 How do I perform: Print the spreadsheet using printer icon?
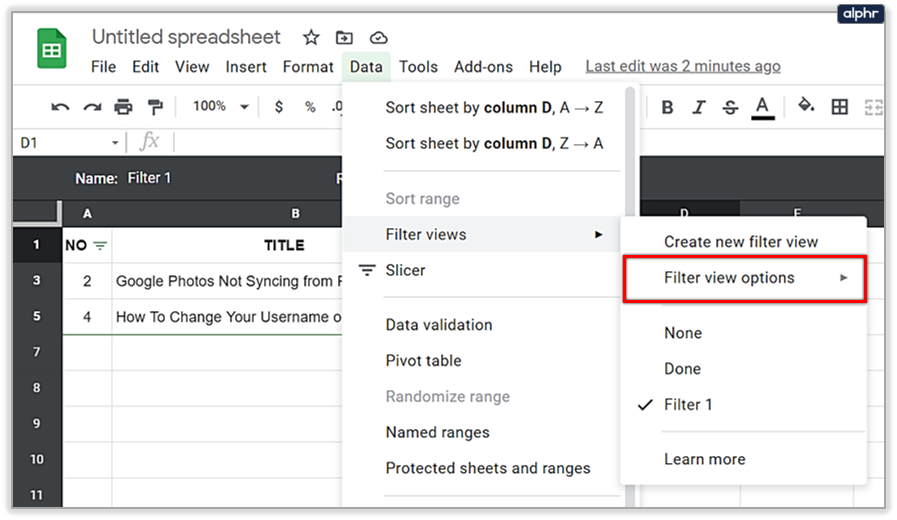(x=123, y=107)
